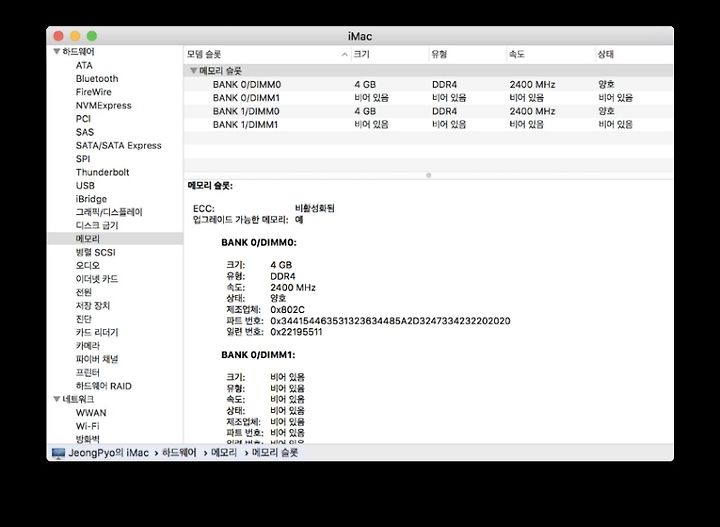Select the BANK 0/DIMM1 table row

[428, 98]
